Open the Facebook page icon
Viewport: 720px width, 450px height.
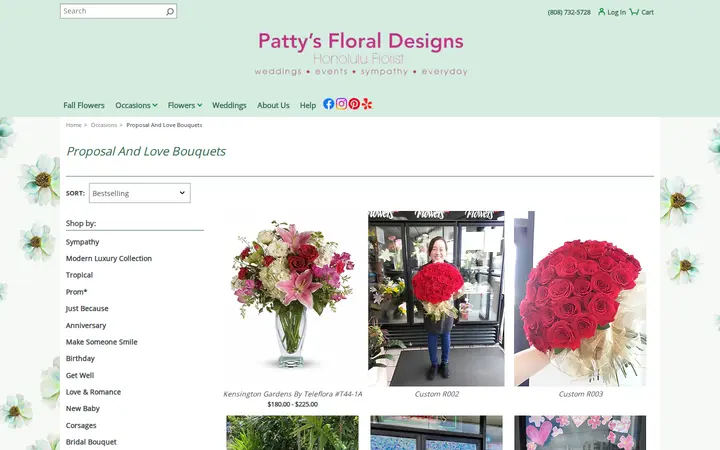point(328,104)
